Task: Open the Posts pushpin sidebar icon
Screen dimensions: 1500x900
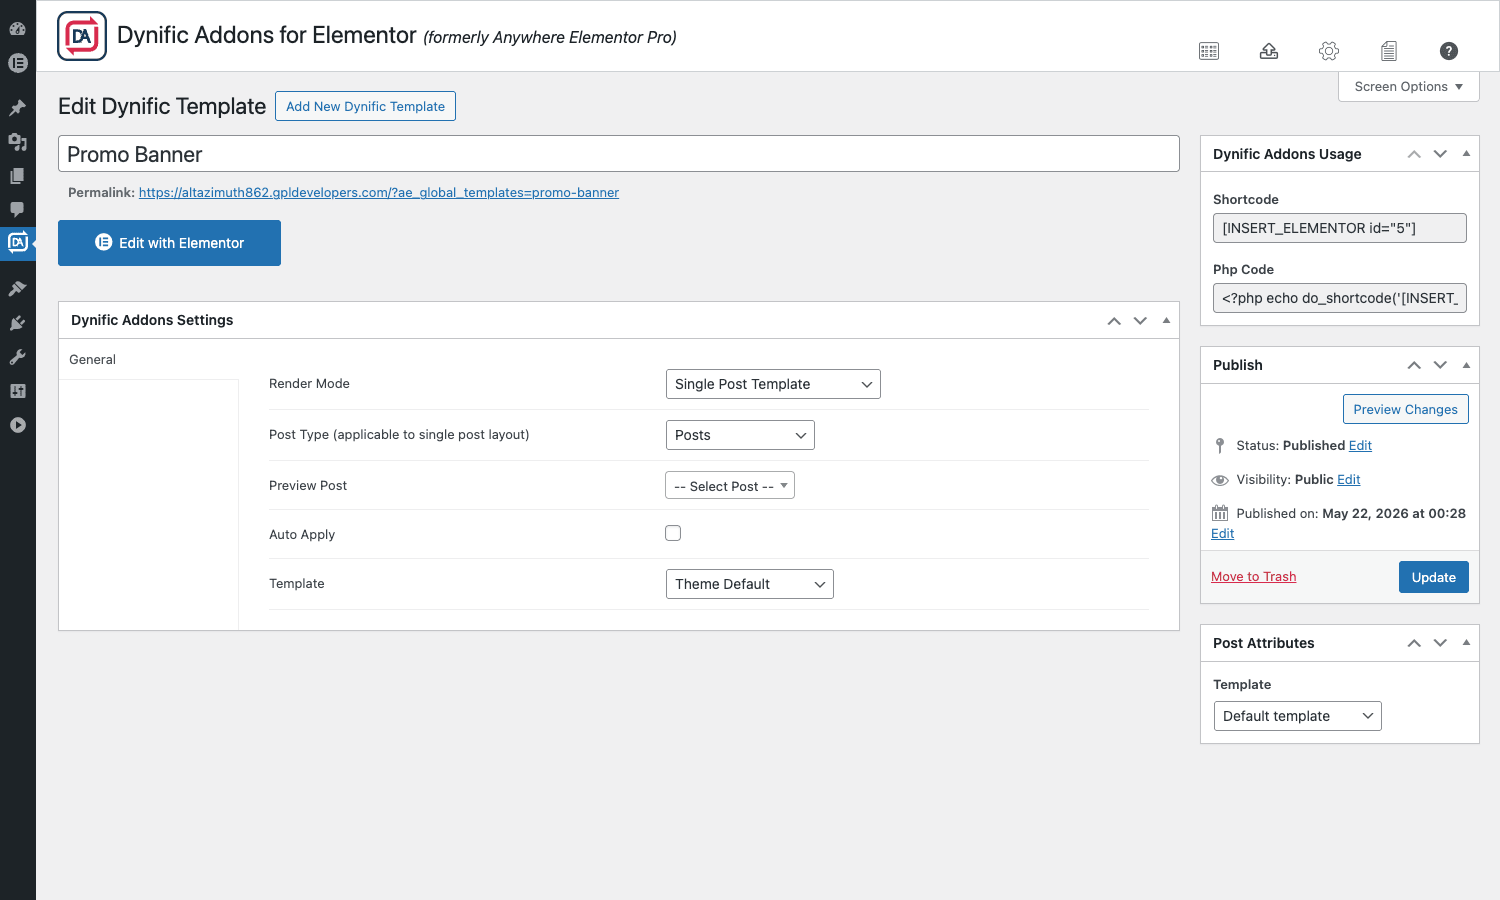Action: (17, 108)
